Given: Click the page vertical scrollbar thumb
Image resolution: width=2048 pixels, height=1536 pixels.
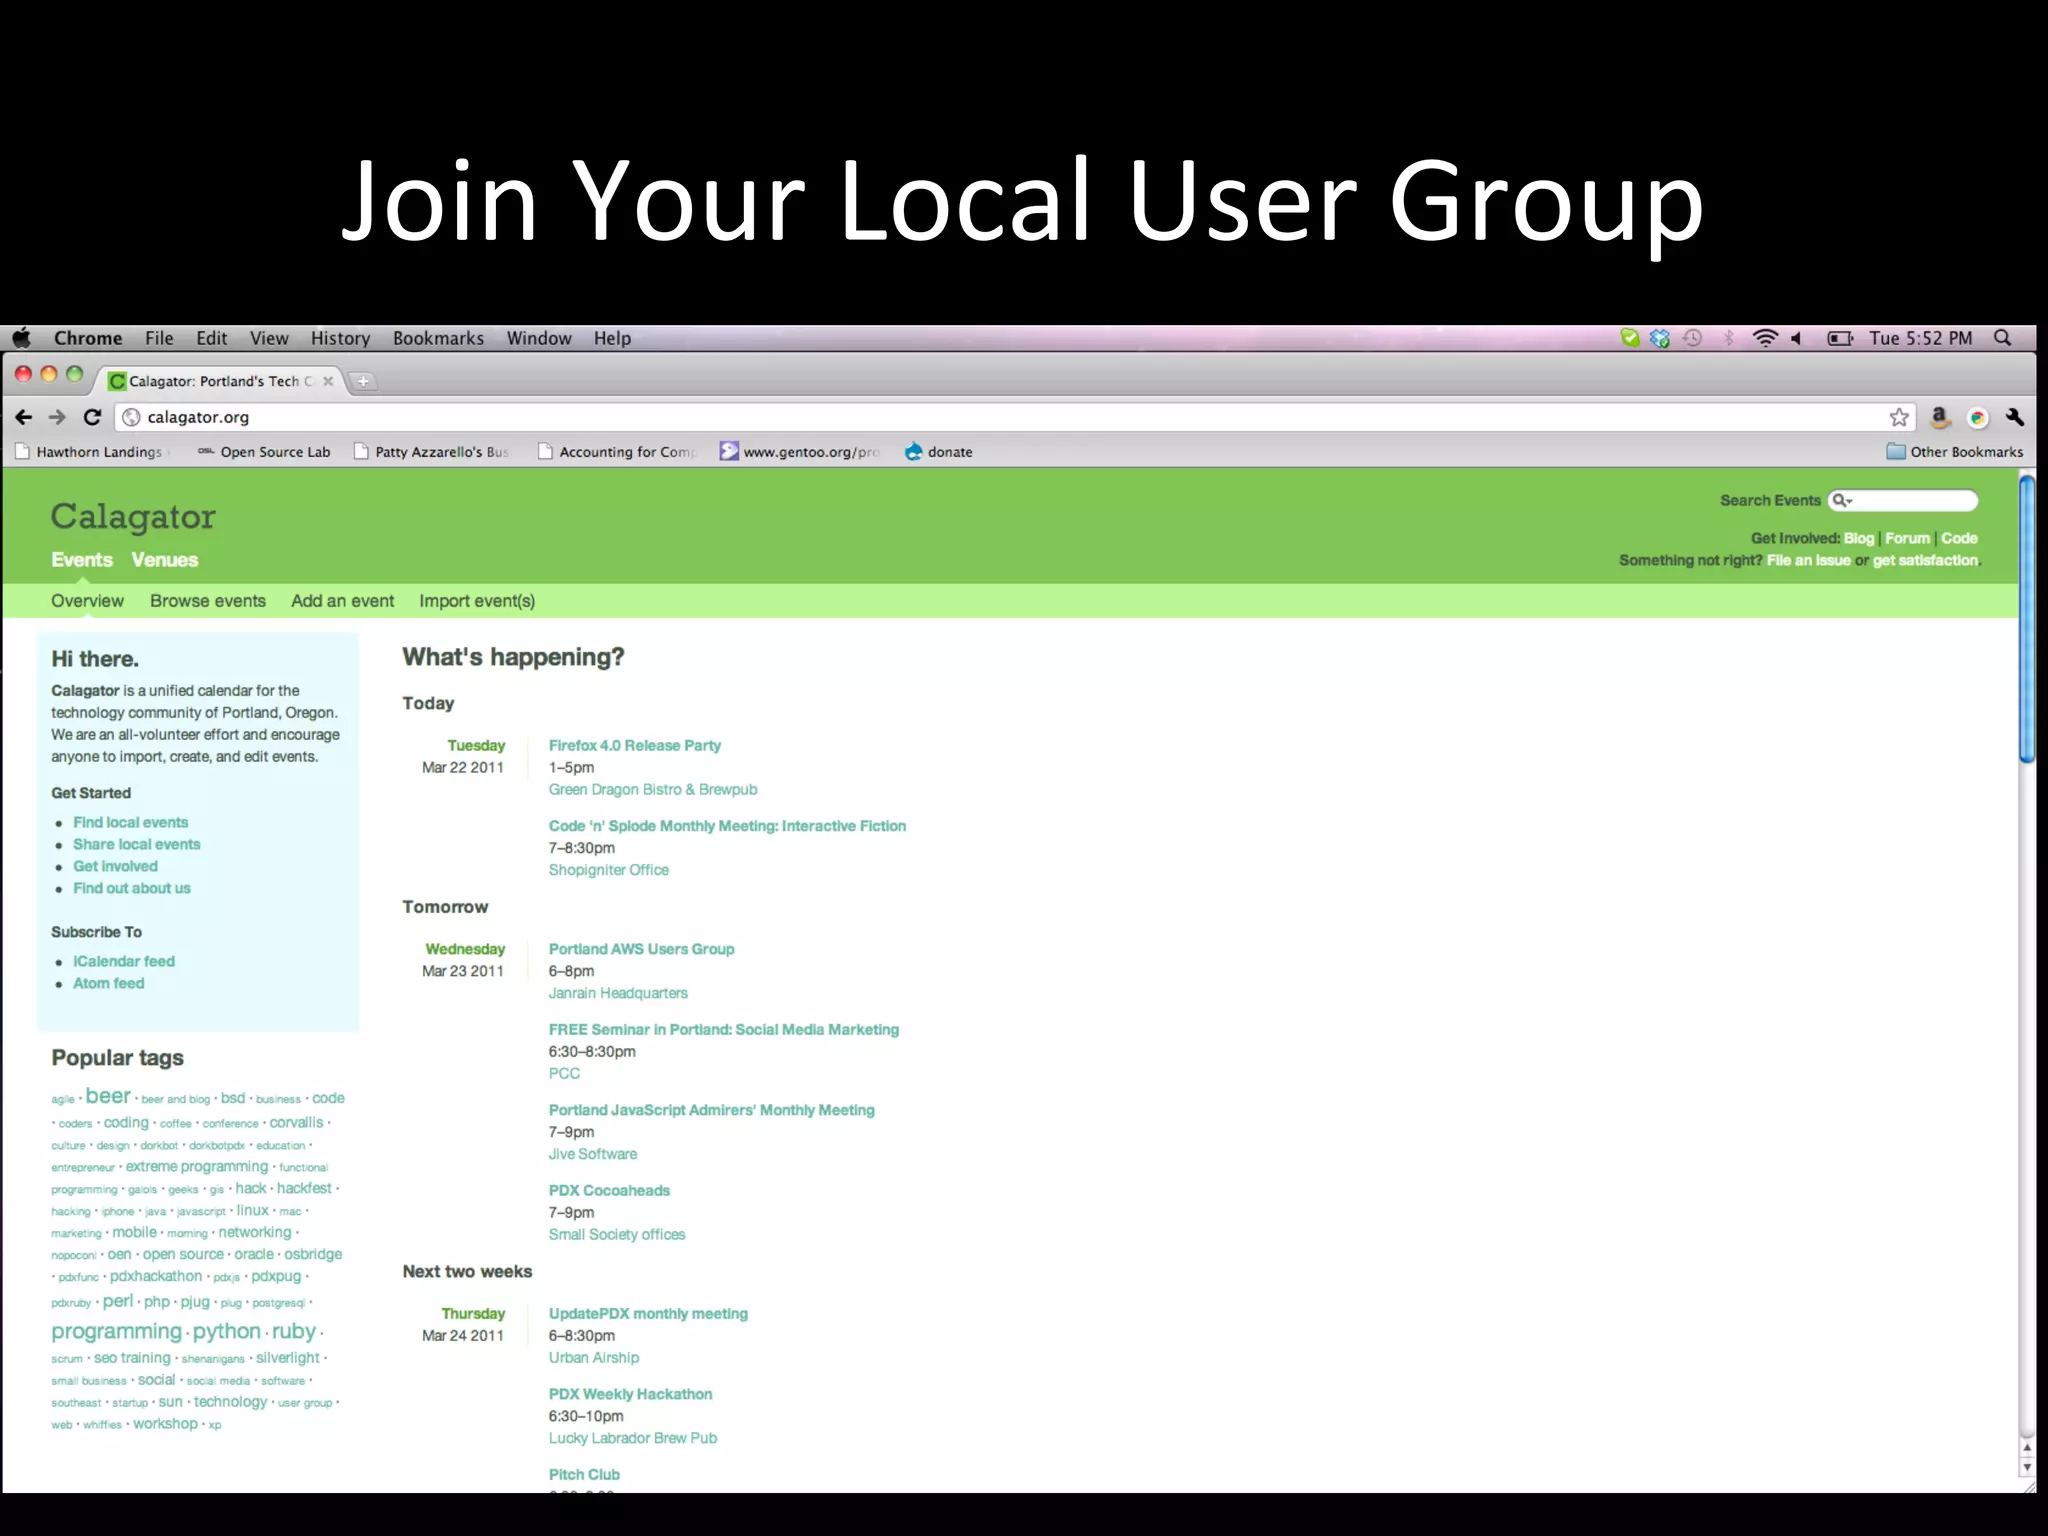Looking at the screenshot, I should pos(2027,619).
